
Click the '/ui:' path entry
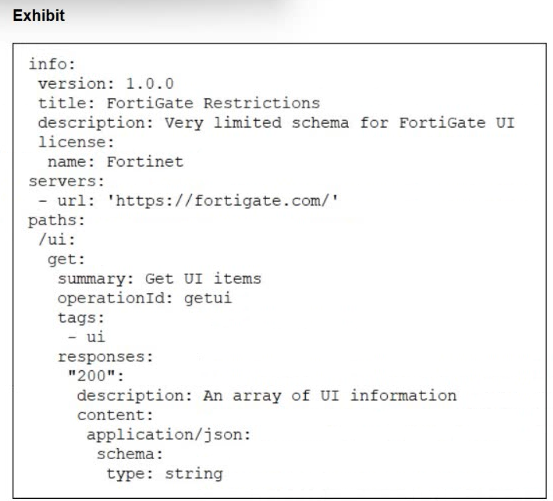[x=57, y=240]
